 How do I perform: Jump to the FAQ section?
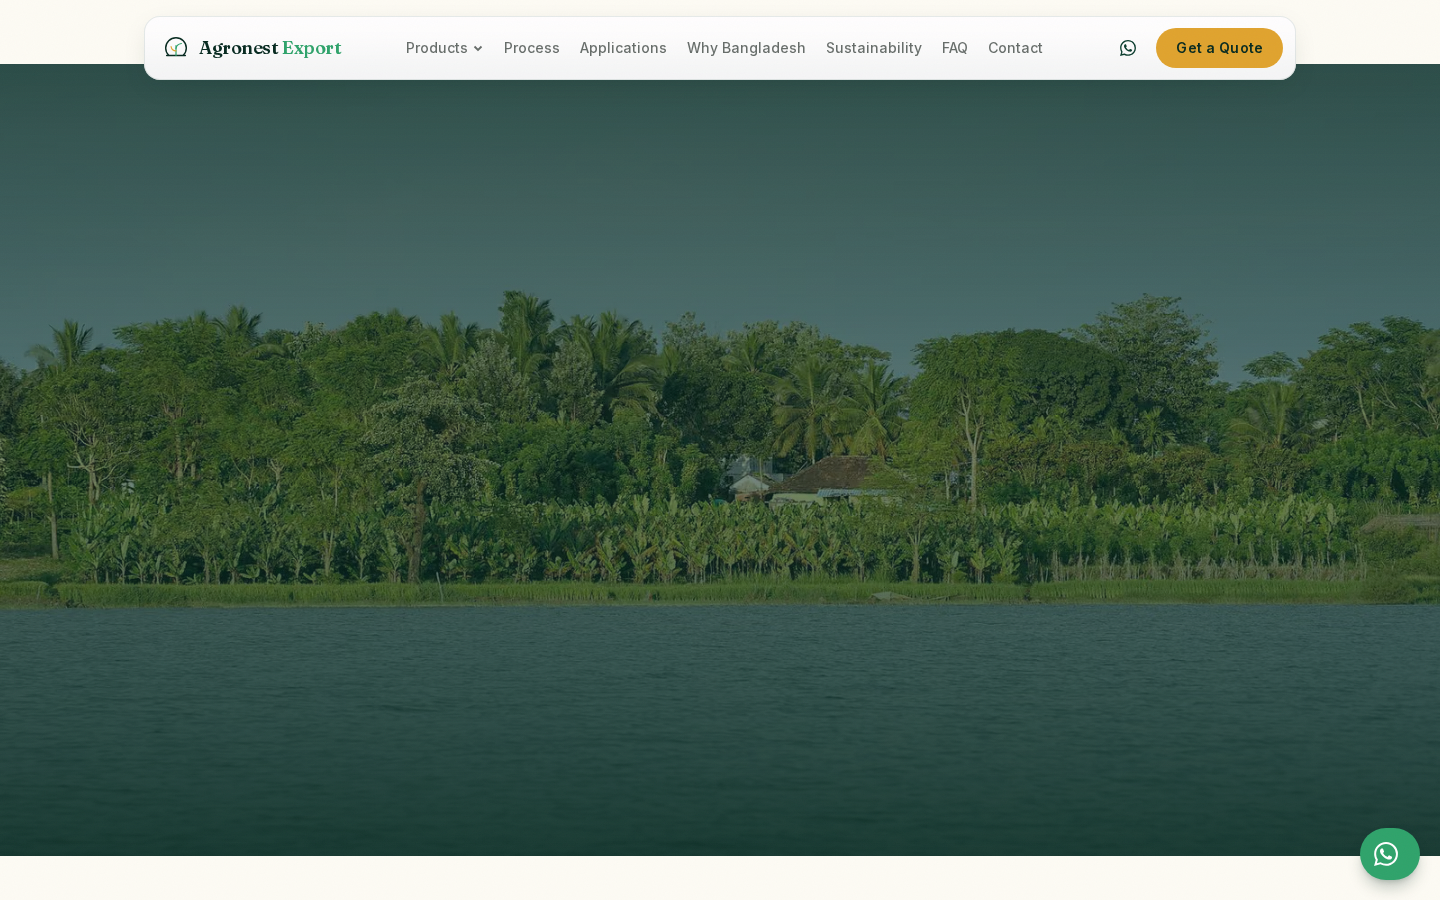(x=955, y=48)
